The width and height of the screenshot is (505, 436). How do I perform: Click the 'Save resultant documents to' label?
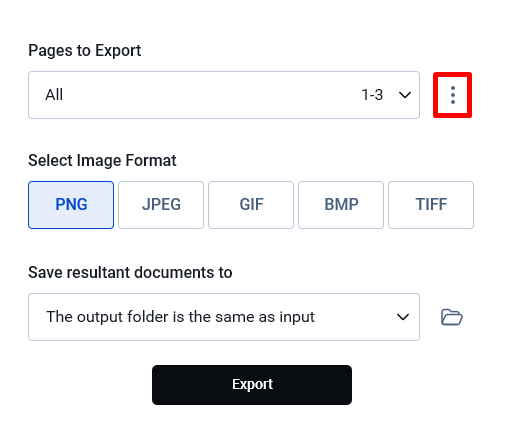130,272
